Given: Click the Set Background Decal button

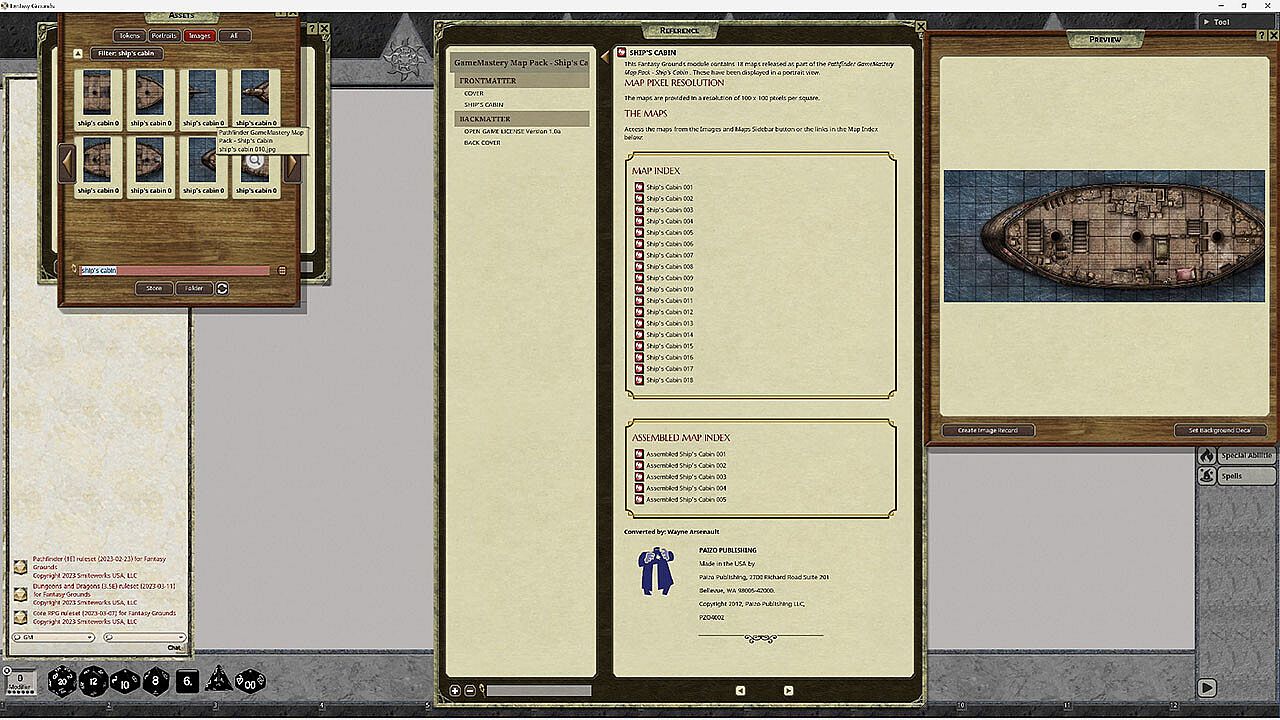Looking at the screenshot, I should [x=1220, y=431].
